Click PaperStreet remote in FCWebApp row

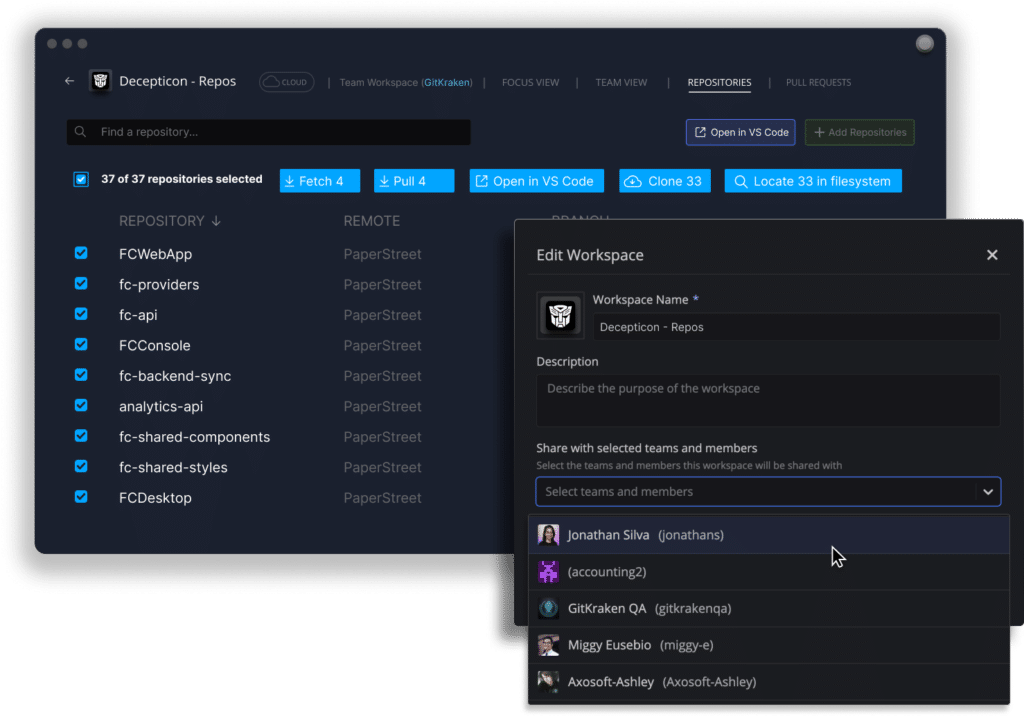point(382,254)
